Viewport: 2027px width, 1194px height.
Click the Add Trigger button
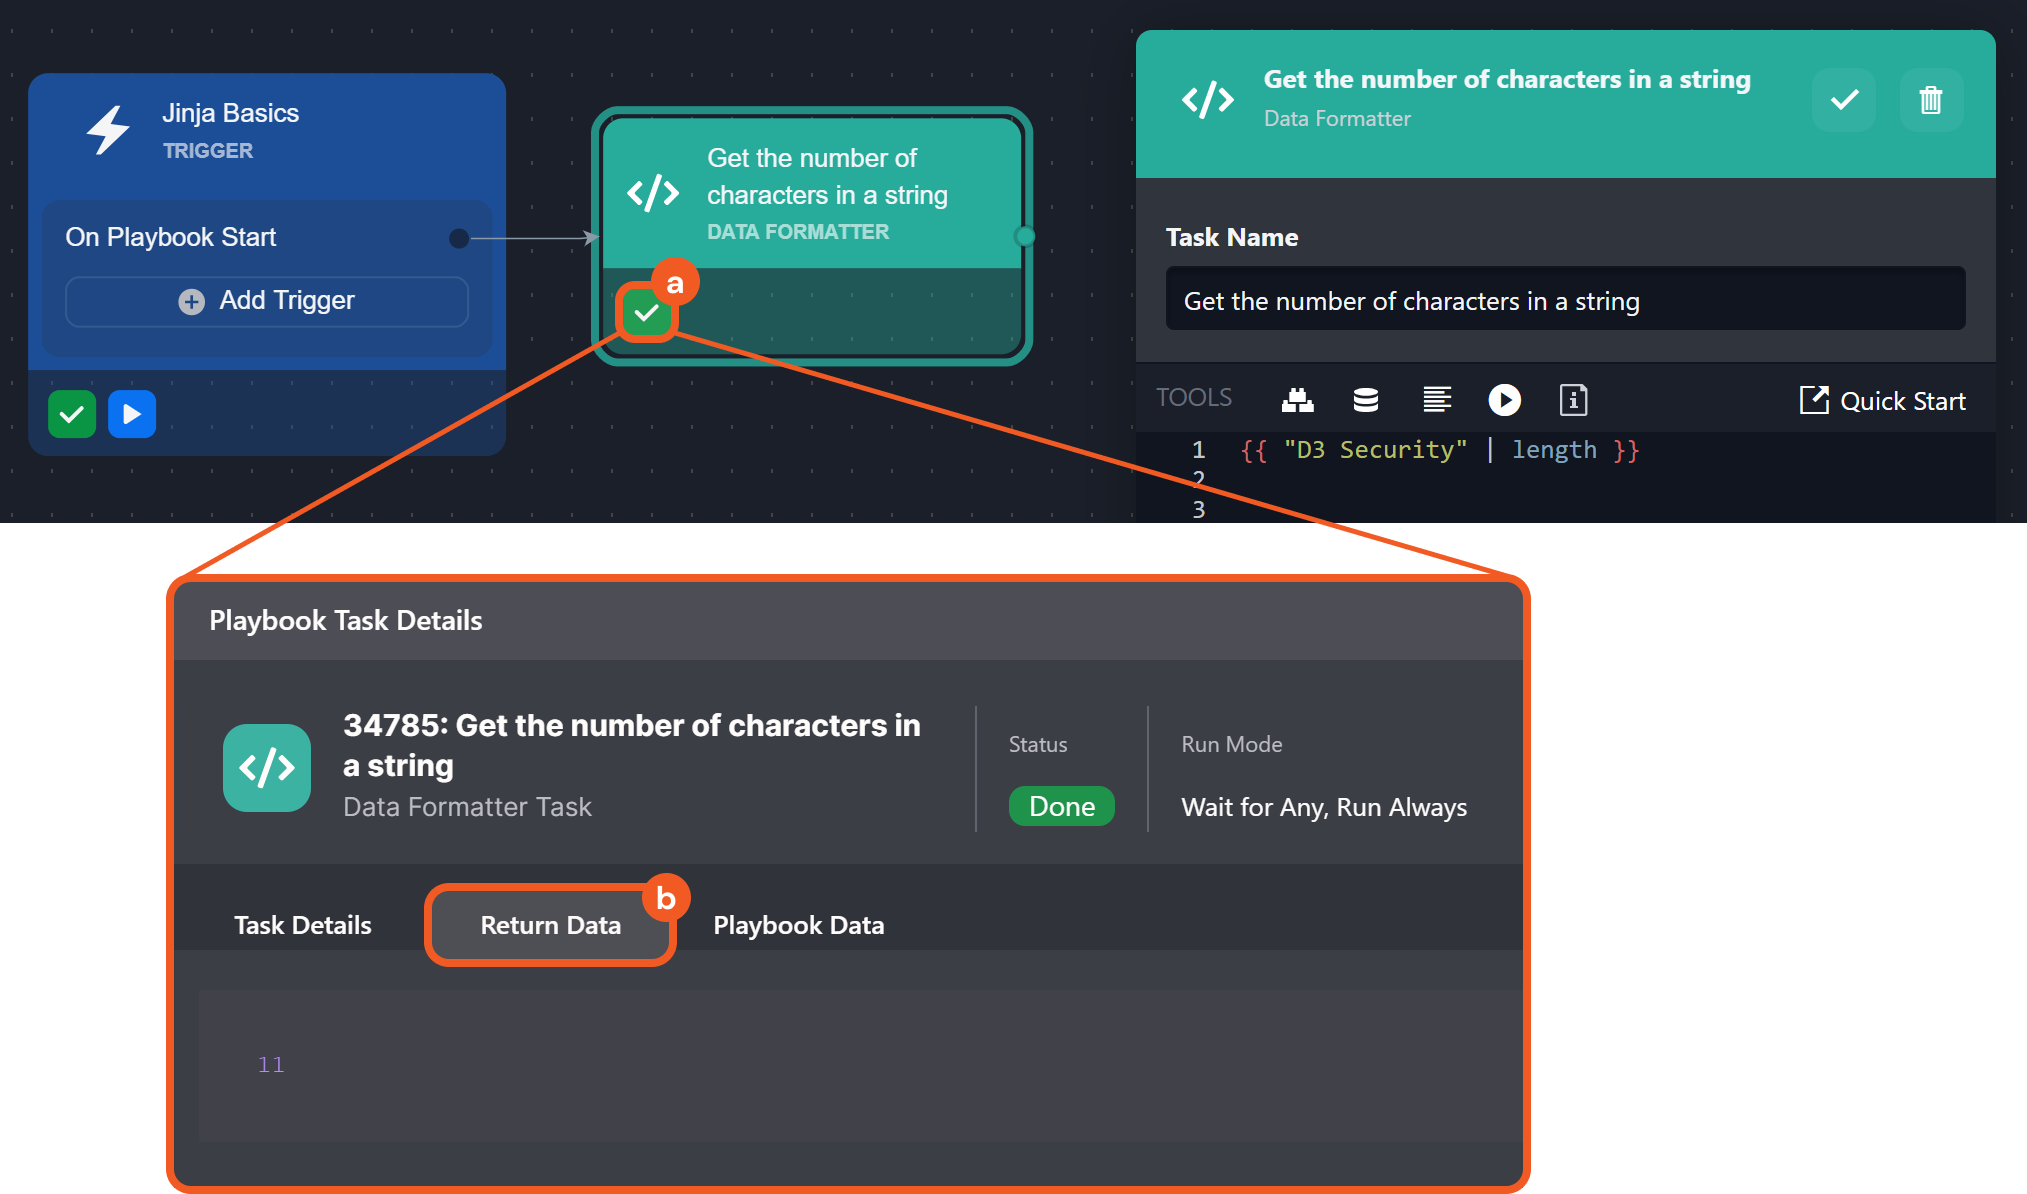pos(267,301)
